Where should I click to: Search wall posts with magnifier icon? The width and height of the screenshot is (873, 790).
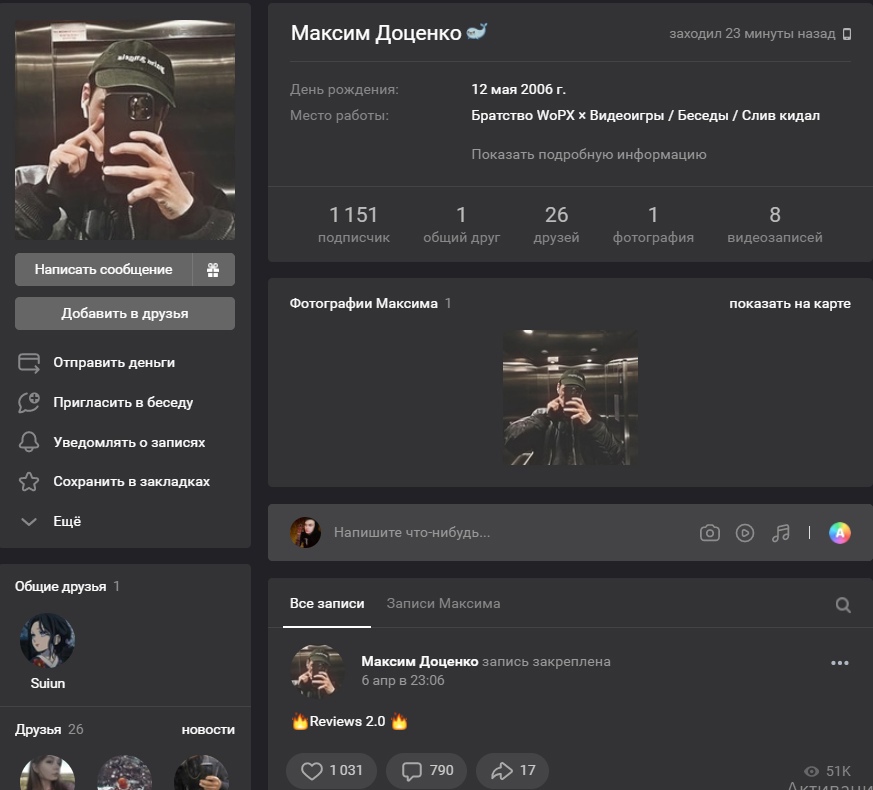[x=843, y=605]
